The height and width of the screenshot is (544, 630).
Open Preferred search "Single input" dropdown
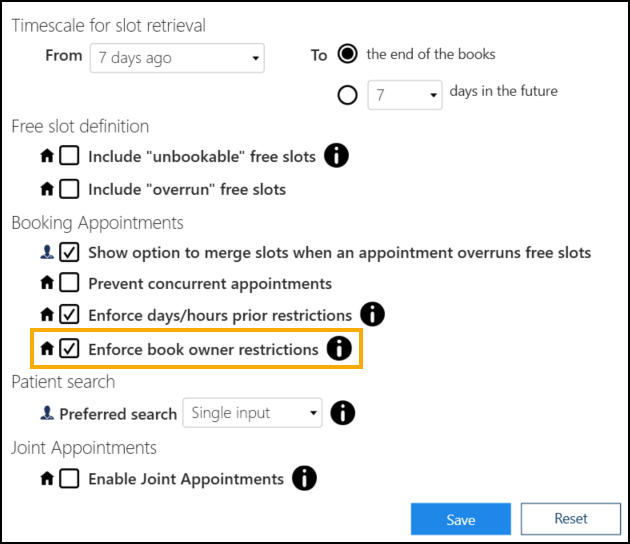[x=252, y=412]
